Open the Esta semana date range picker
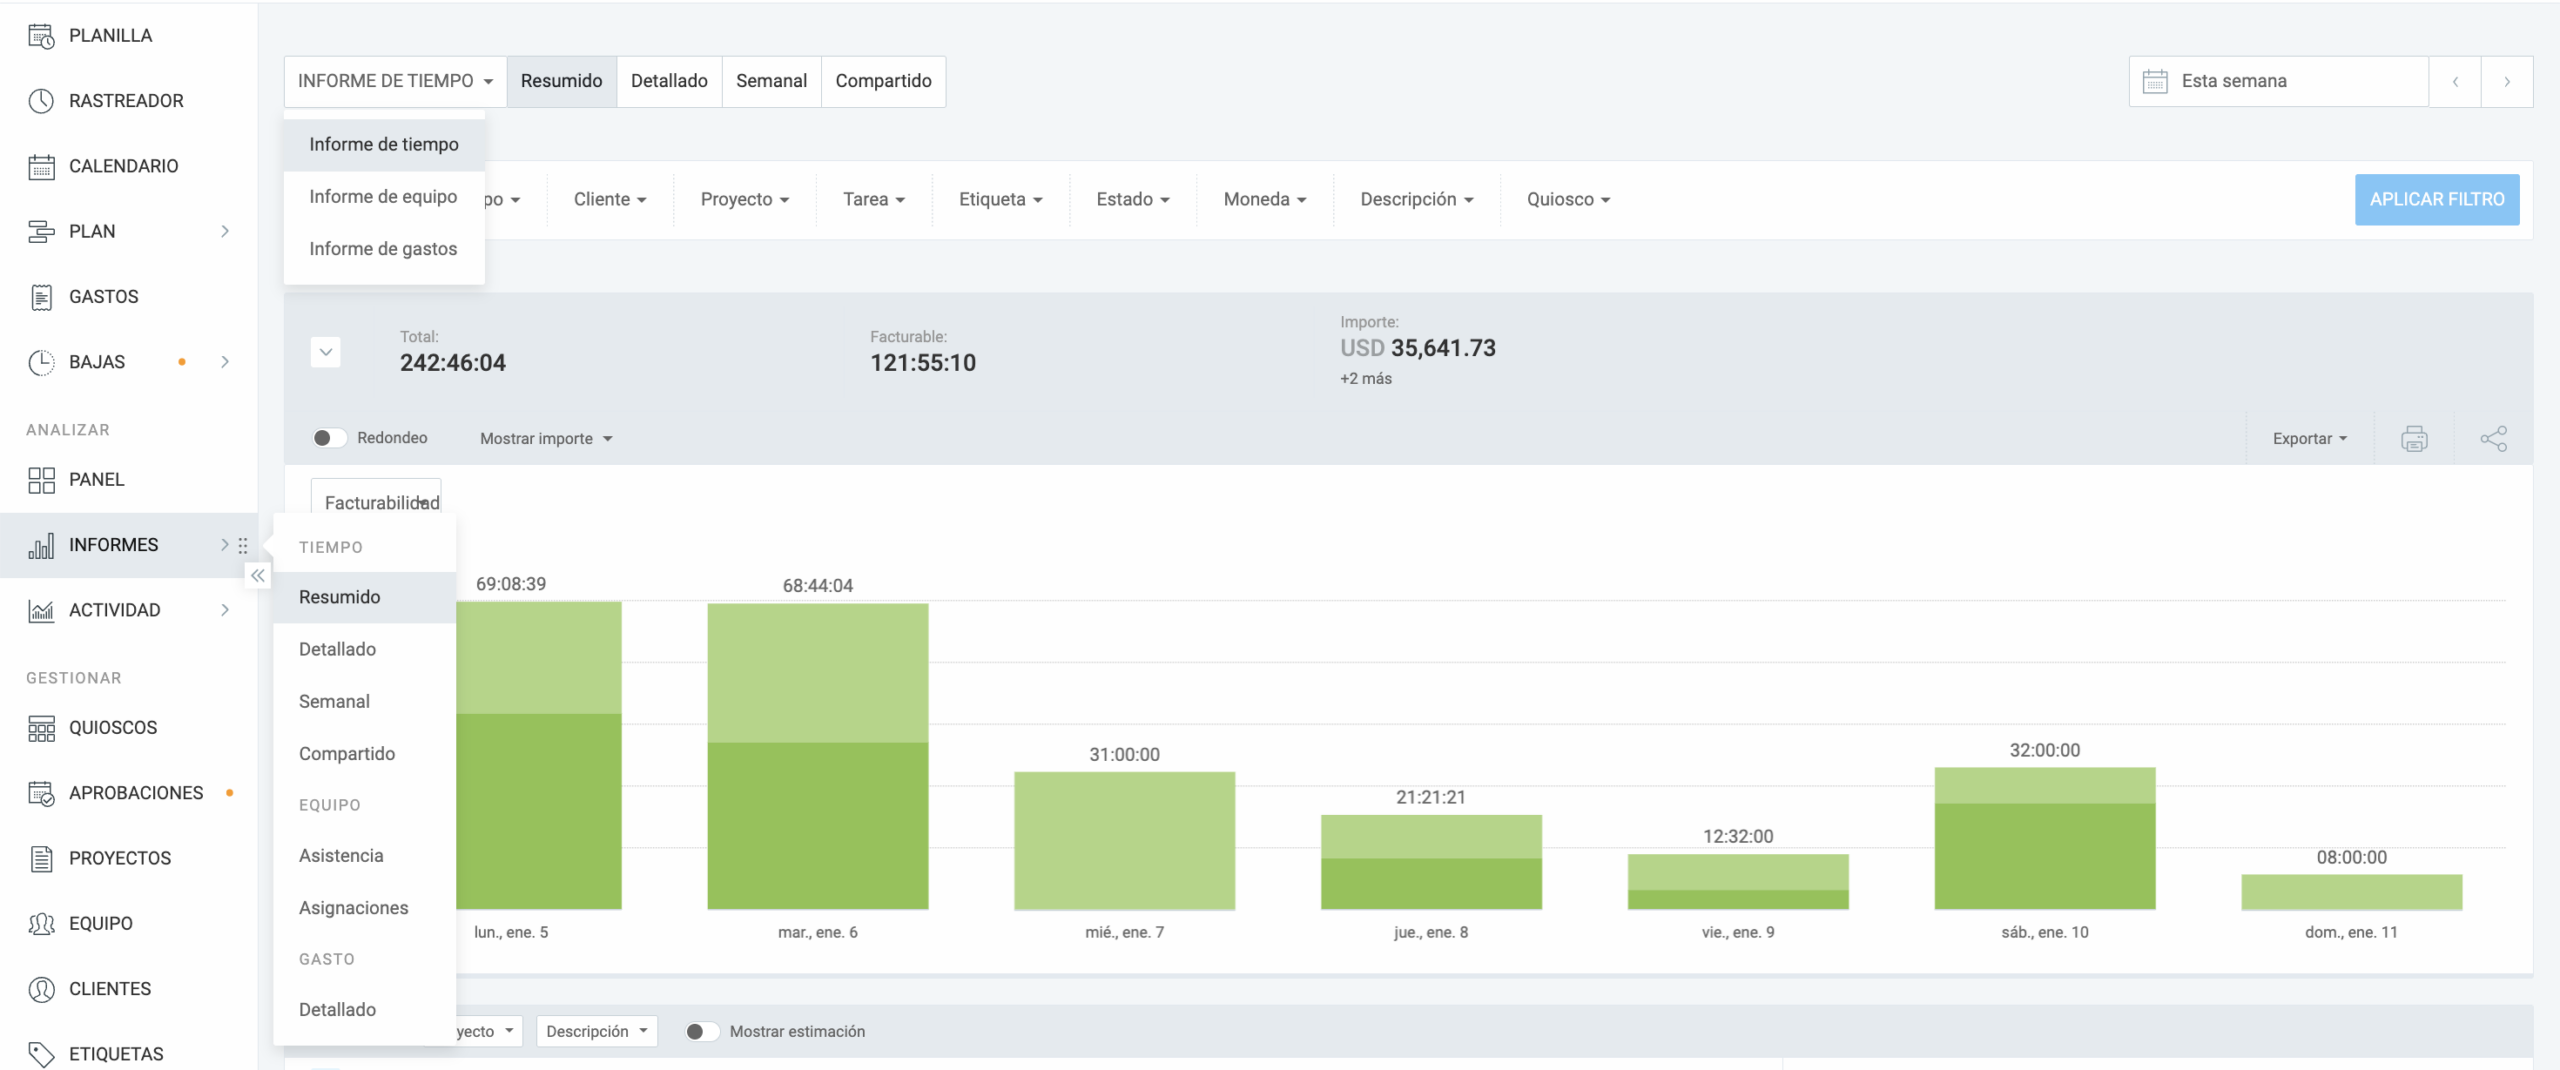2560x1070 pixels. click(2278, 81)
